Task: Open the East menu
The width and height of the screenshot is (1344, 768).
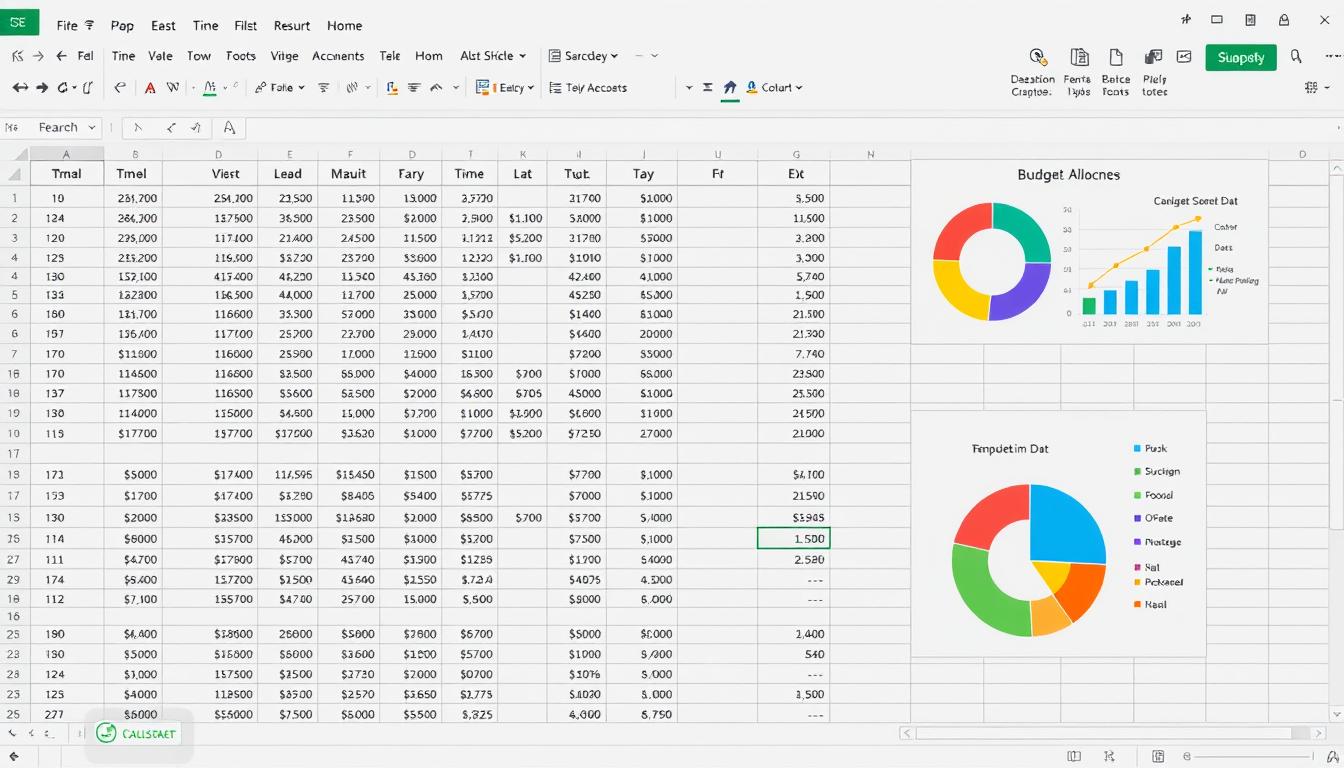Action: [x=163, y=25]
